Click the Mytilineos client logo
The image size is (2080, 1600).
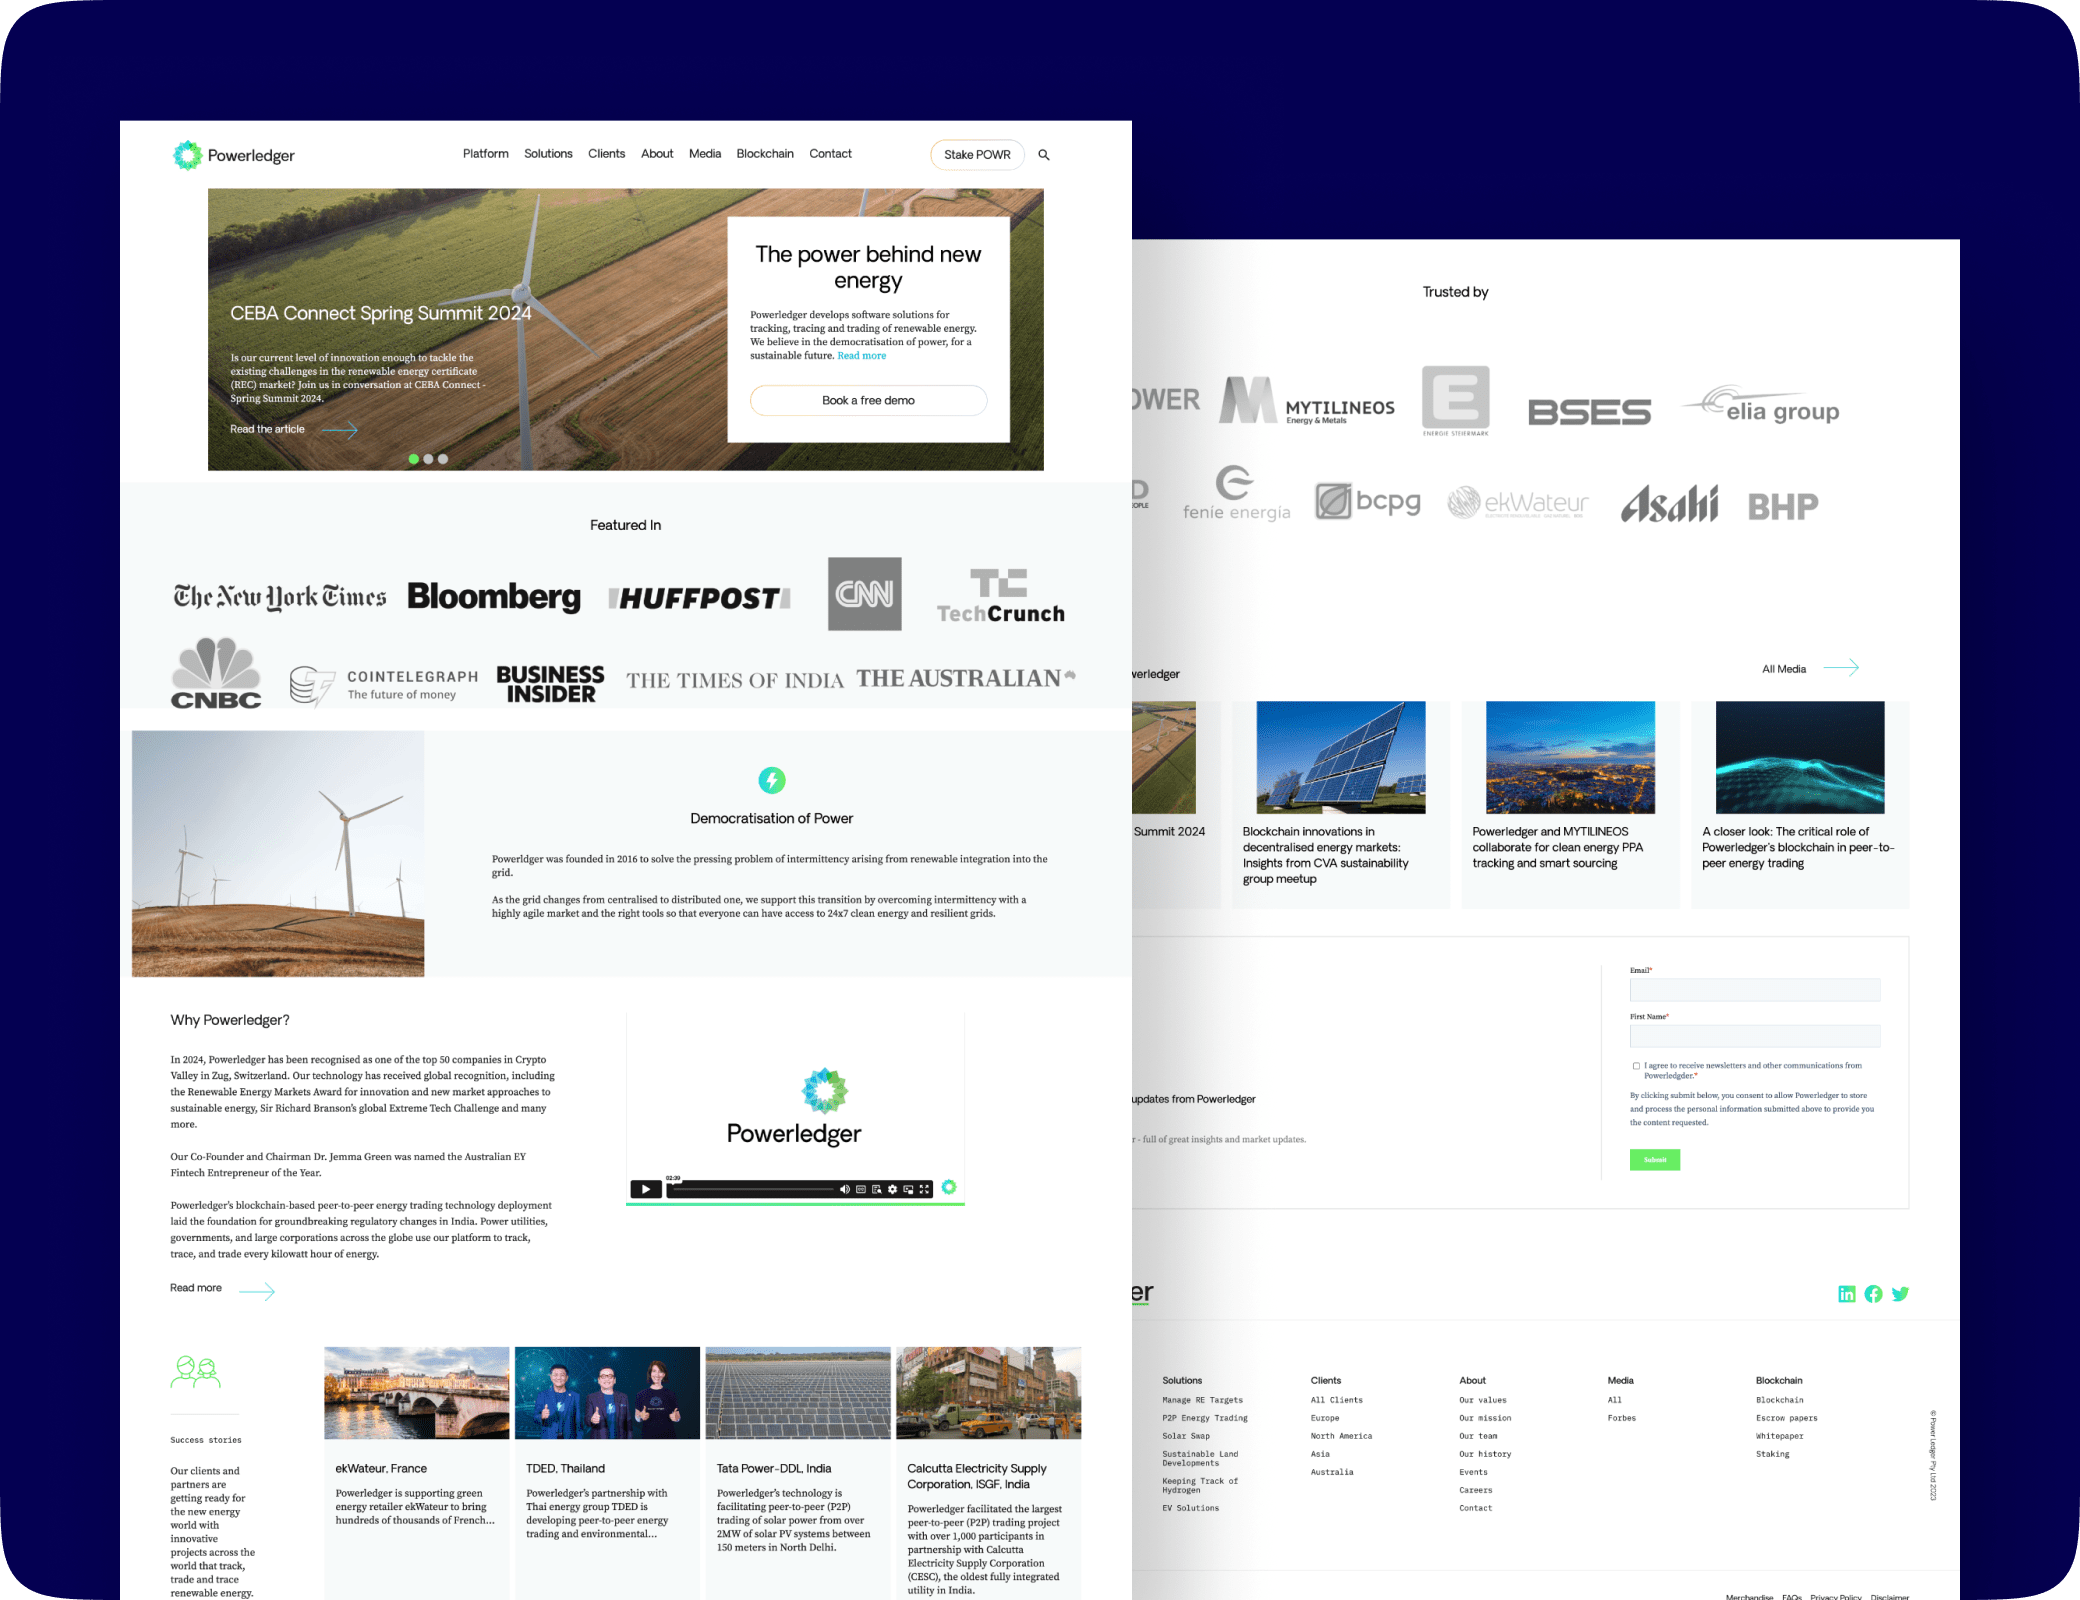click(x=1308, y=401)
